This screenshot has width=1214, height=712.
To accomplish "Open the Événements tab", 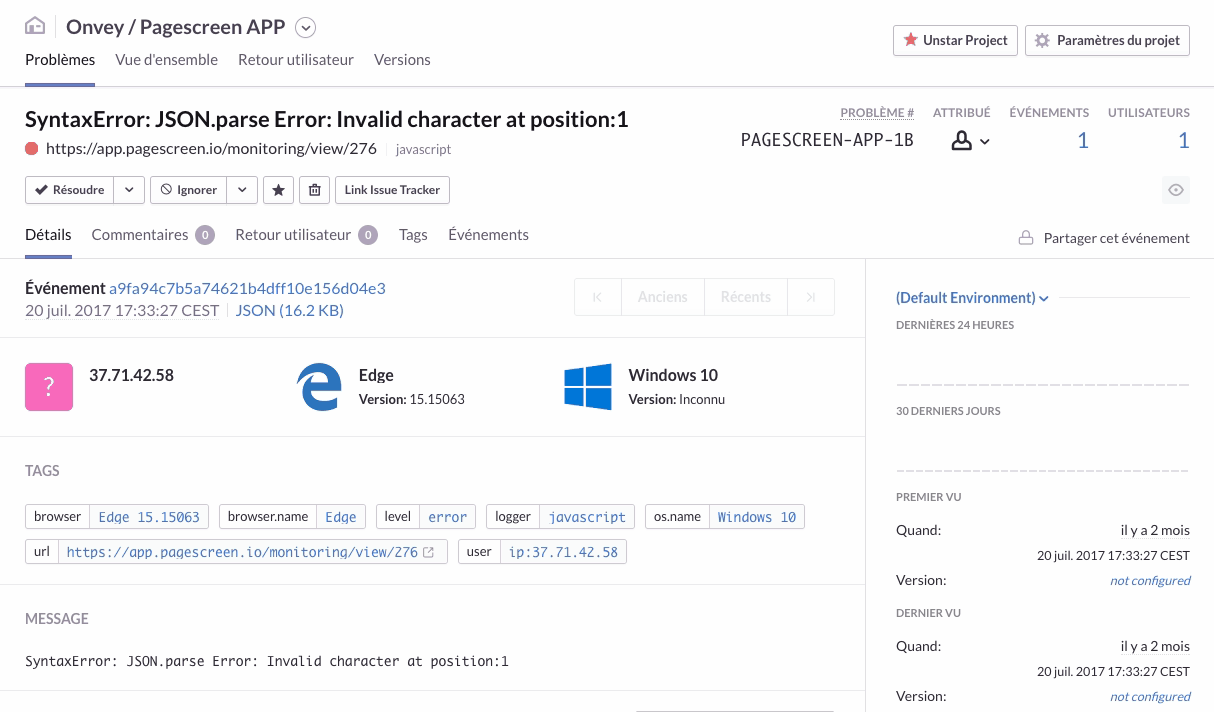I will [488, 235].
